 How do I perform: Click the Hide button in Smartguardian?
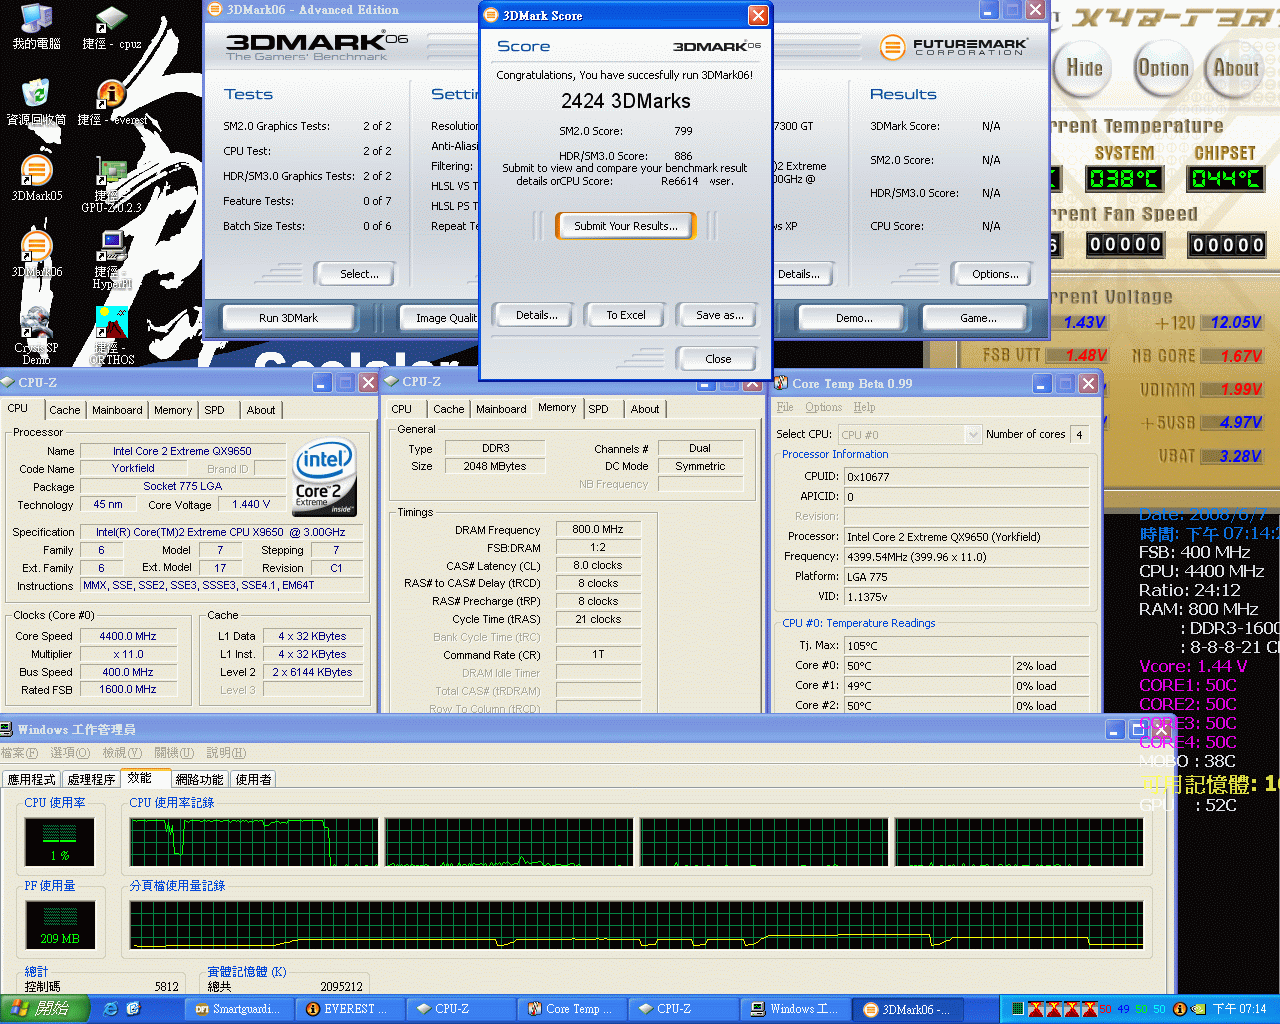tap(1084, 68)
